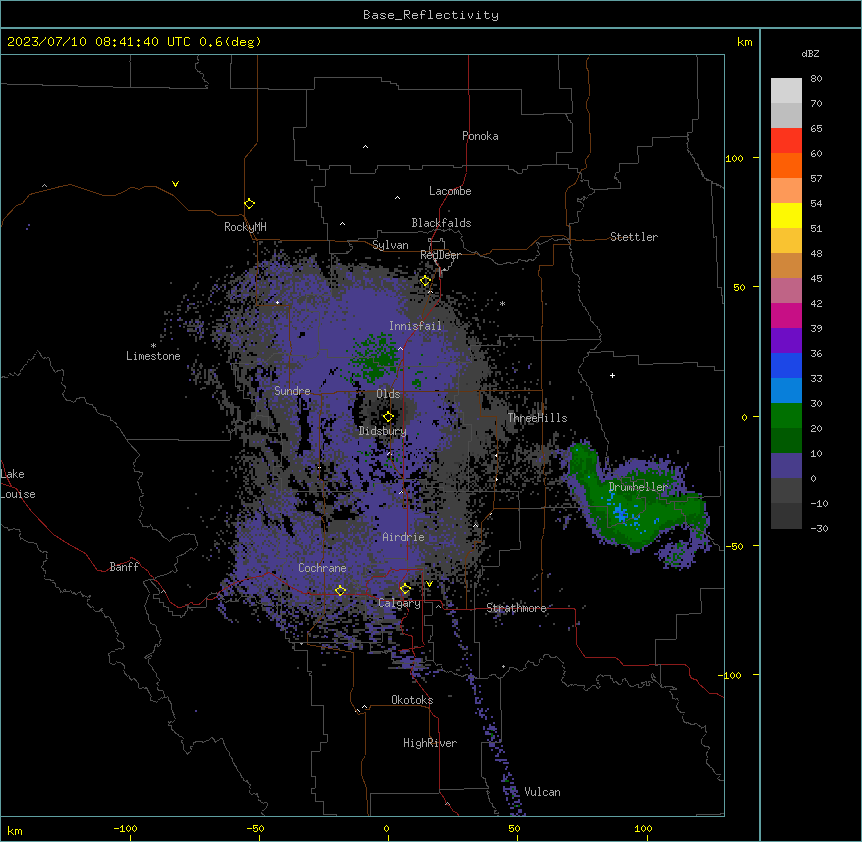Click the blue reflectivity core near Drumheller
This screenshot has width=862, height=842.
point(620,514)
